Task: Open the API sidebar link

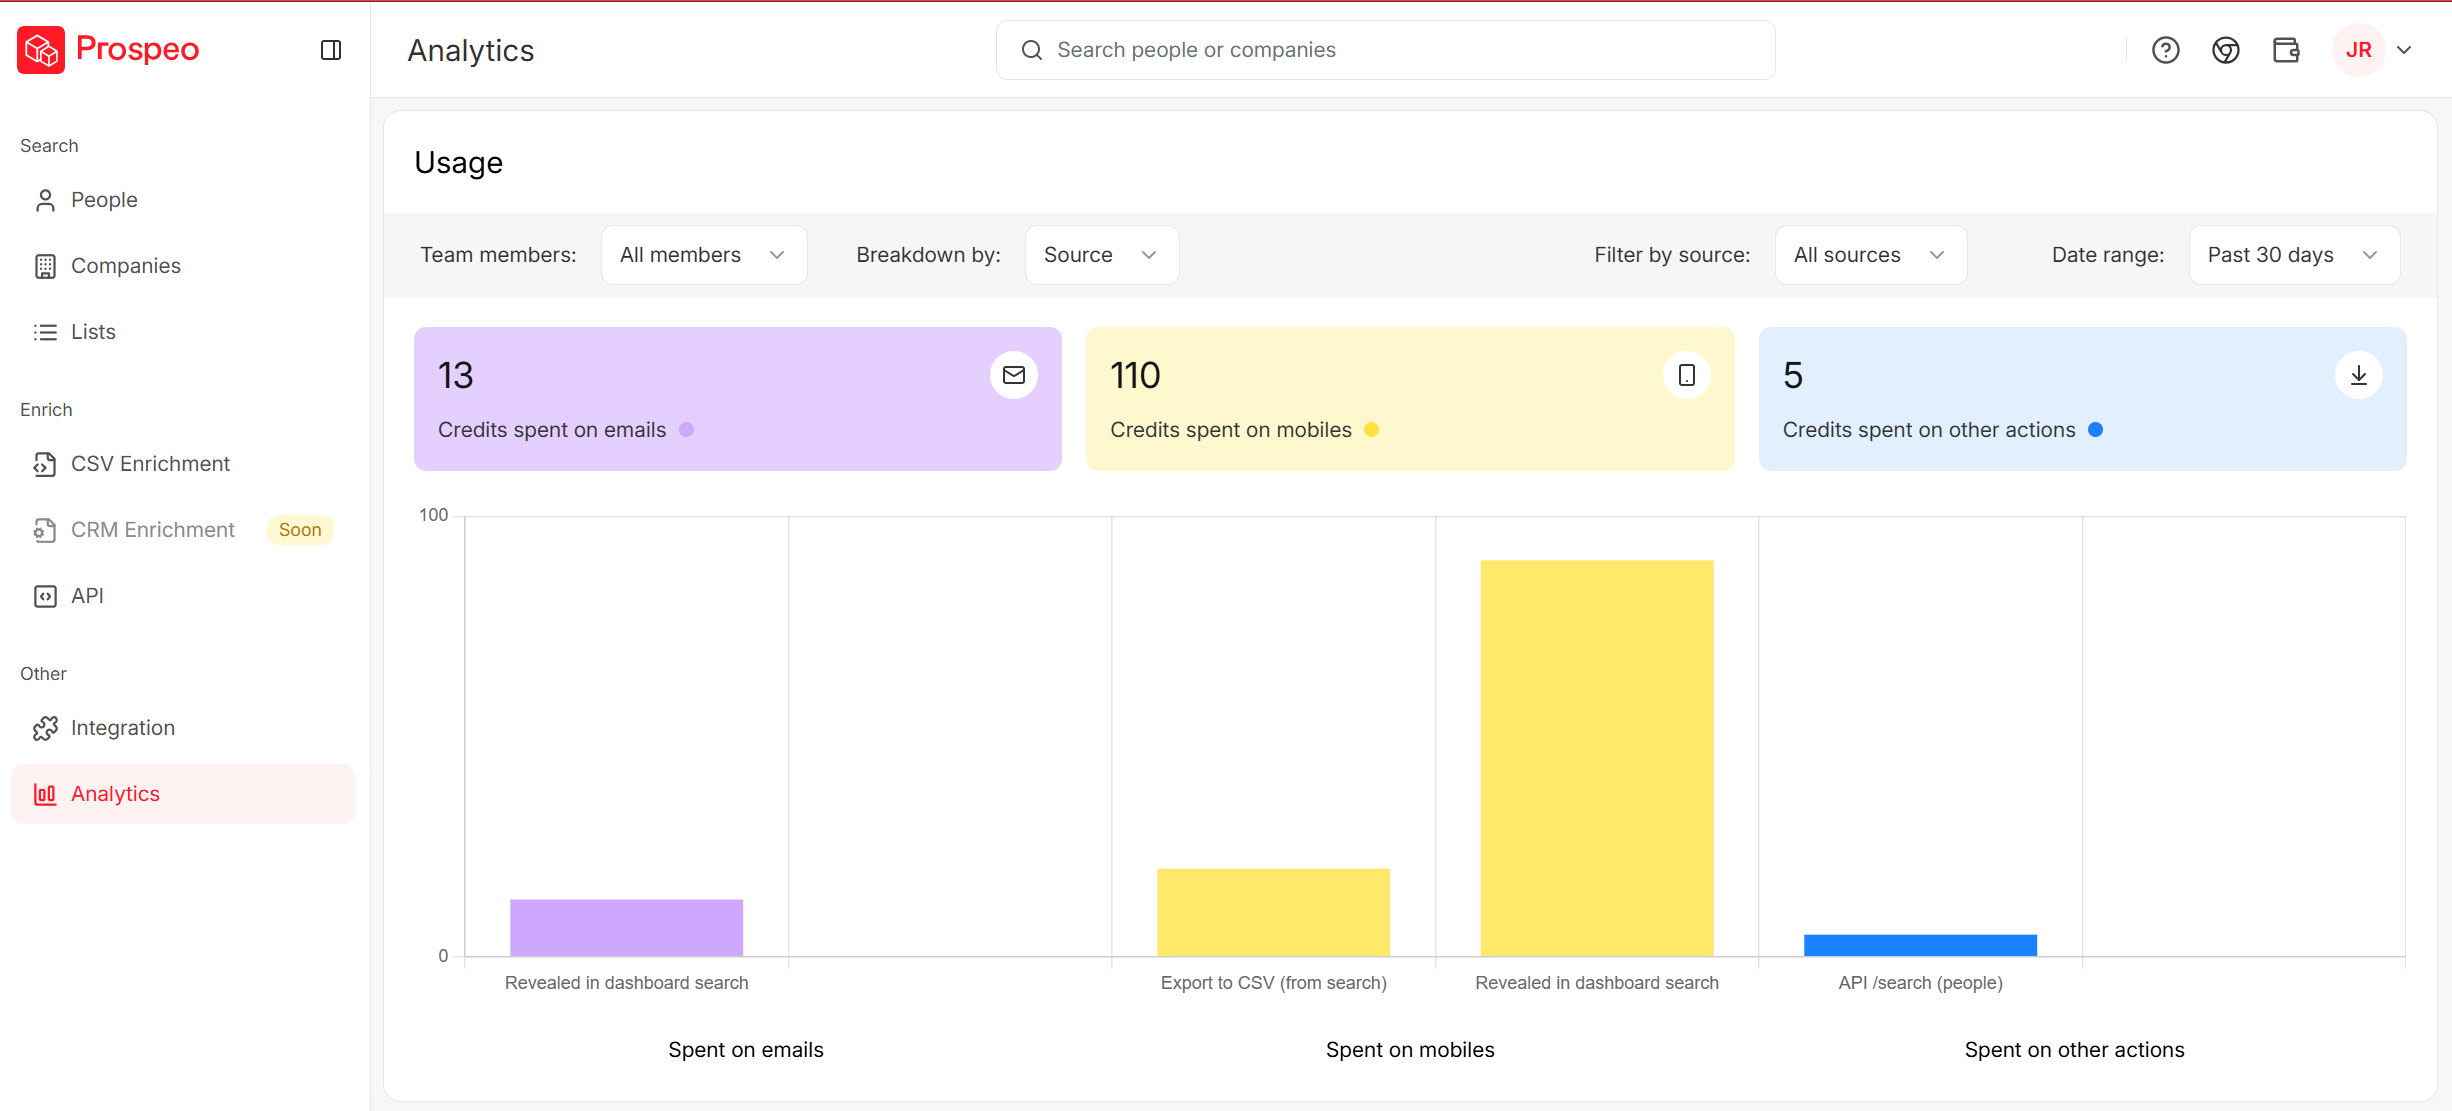Action: point(87,596)
